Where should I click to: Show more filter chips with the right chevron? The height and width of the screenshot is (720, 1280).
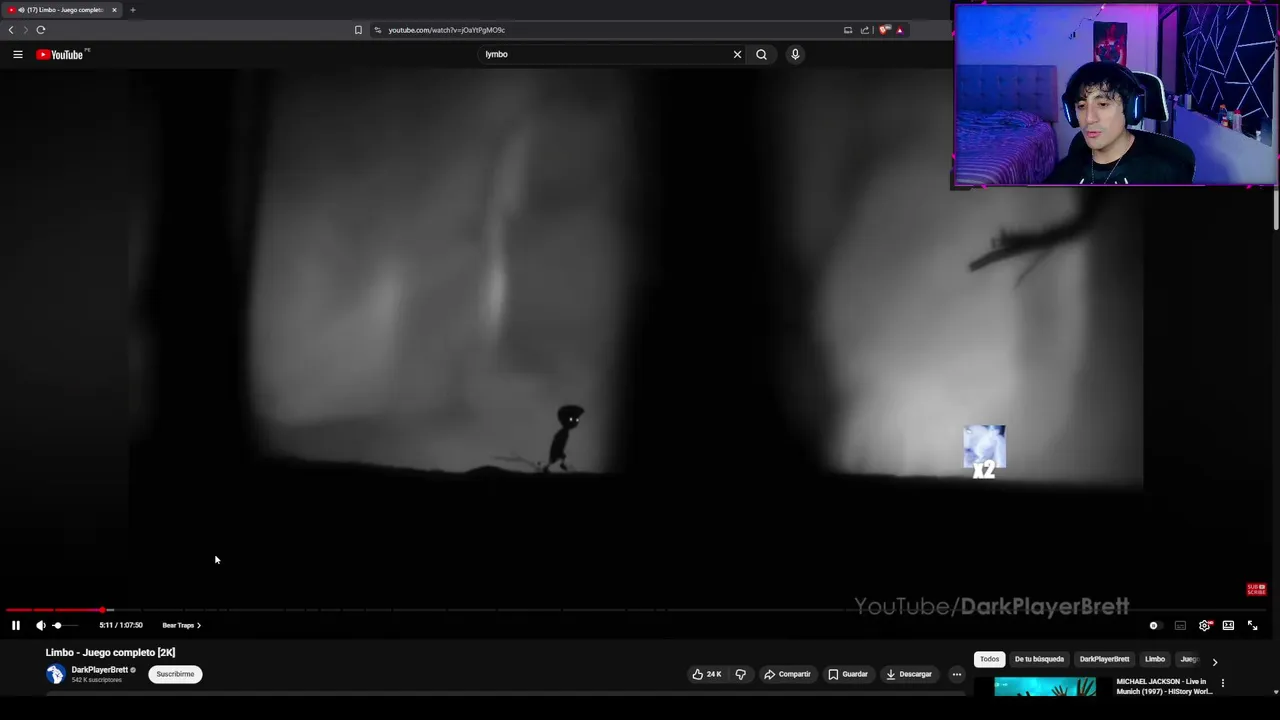tap(1215, 661)
